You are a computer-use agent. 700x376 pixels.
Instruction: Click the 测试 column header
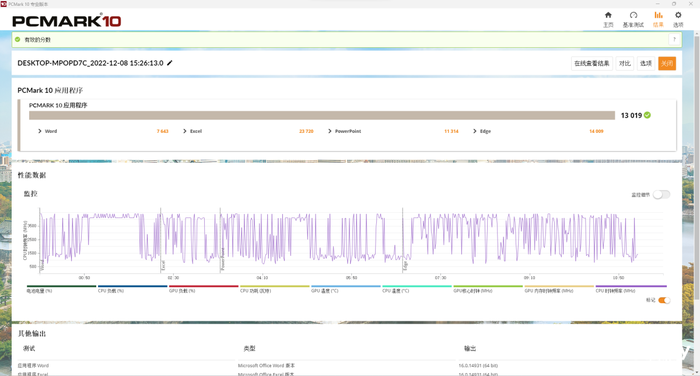[29, 348]
